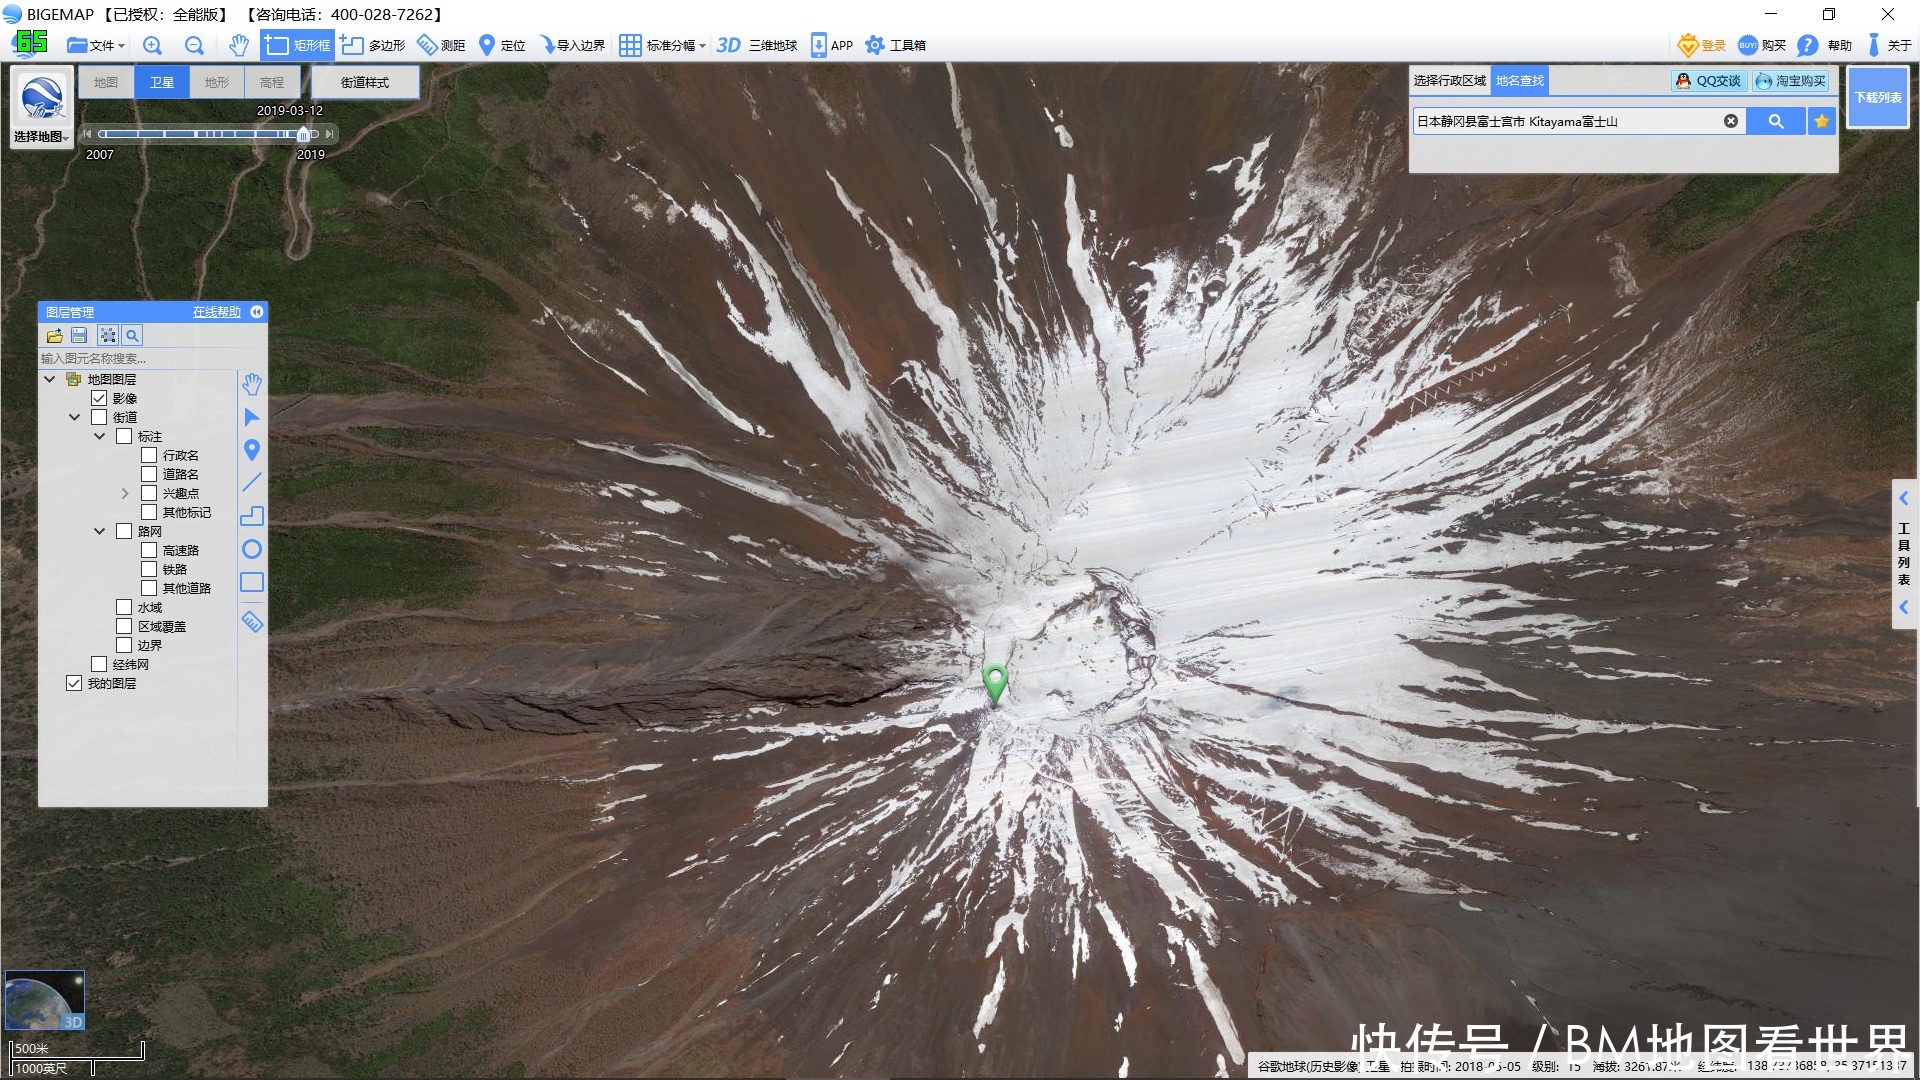Viewport: 1920px width, 1080px height.
Task: Enable the 水域 checkbox
Action: click(124, 607)
